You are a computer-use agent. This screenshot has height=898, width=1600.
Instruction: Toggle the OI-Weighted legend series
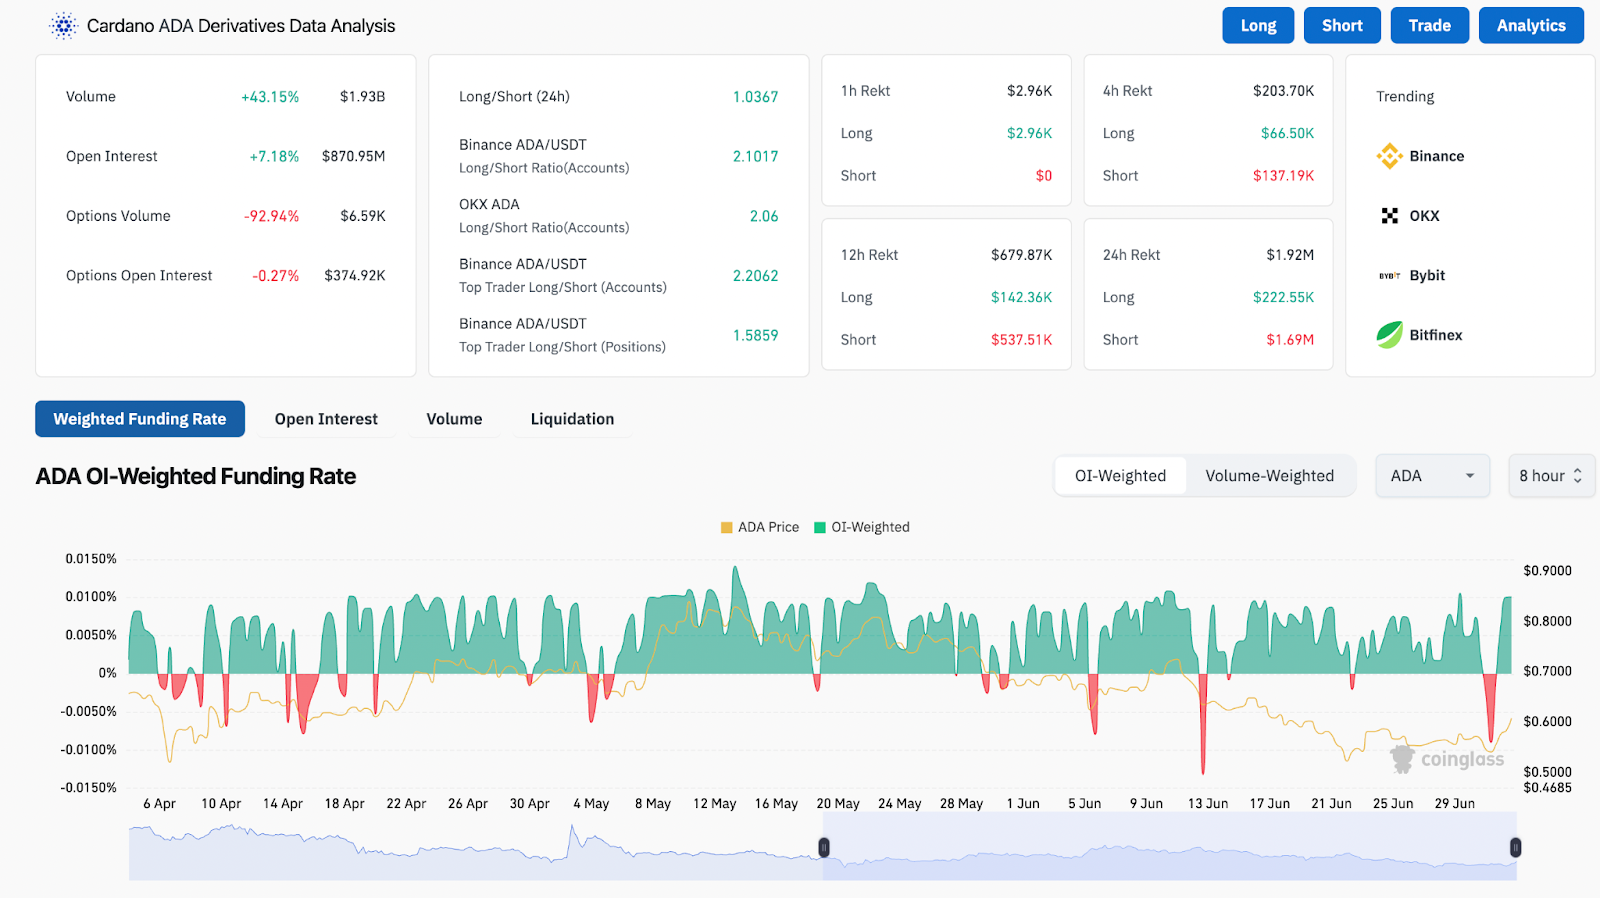[x=862, y=527]
